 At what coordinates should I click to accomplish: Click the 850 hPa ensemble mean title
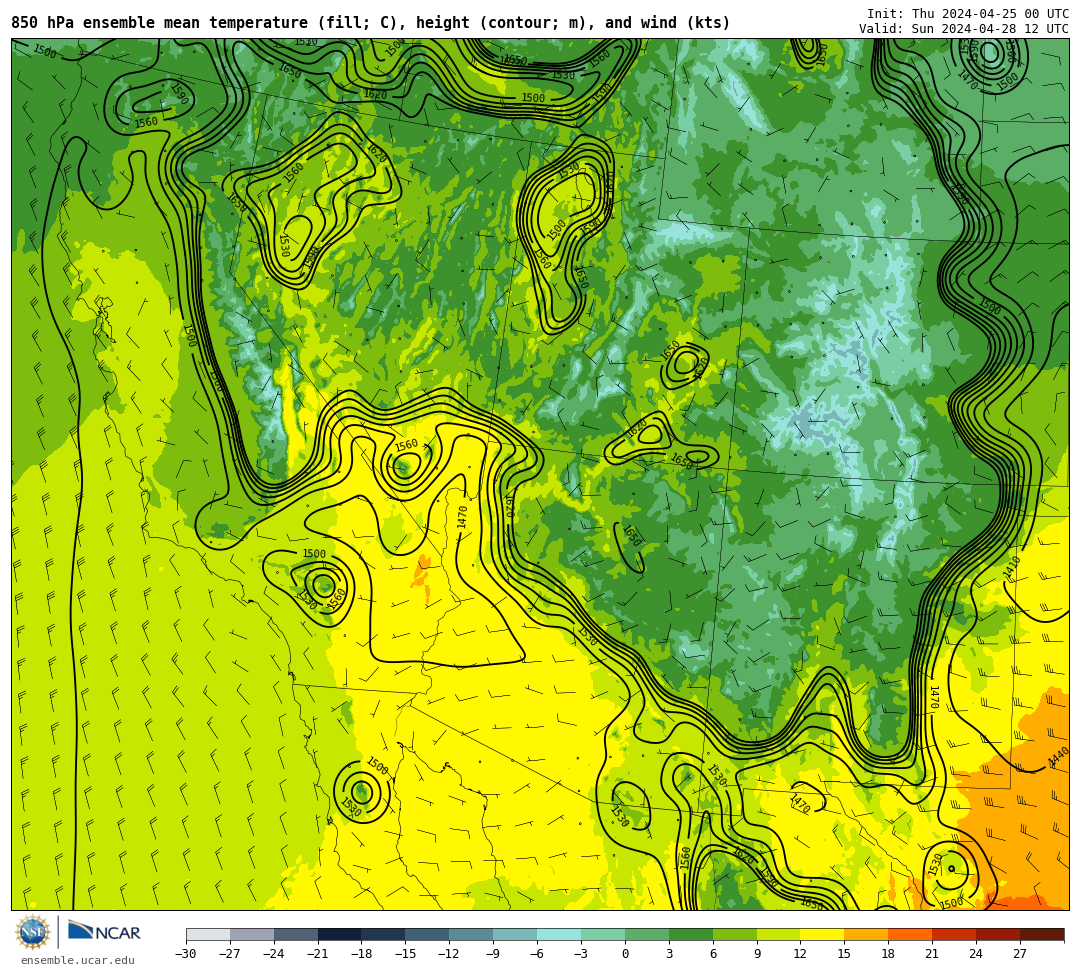click(x=371, y=23)
